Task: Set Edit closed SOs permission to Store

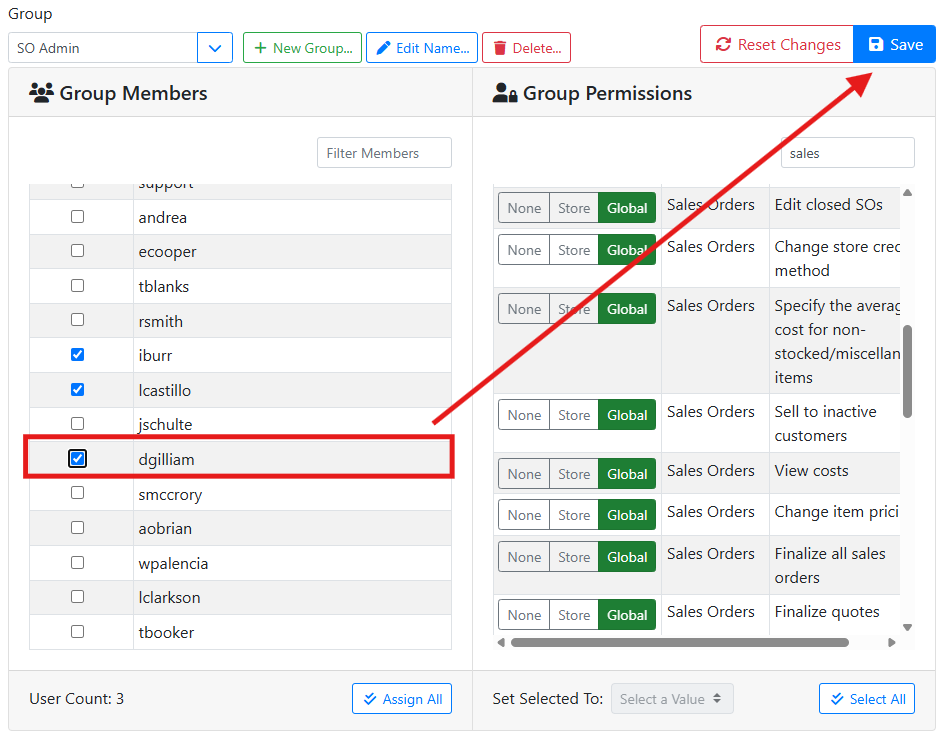Action: (574, 208)
